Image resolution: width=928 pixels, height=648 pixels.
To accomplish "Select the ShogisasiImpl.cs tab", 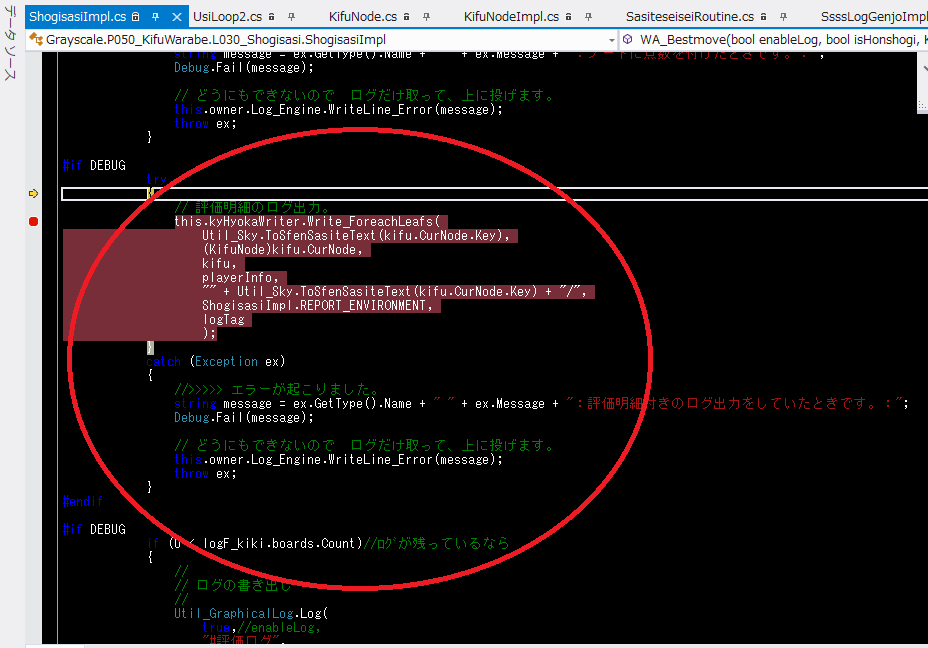I will pyautogui.click(x=78, y=17).
